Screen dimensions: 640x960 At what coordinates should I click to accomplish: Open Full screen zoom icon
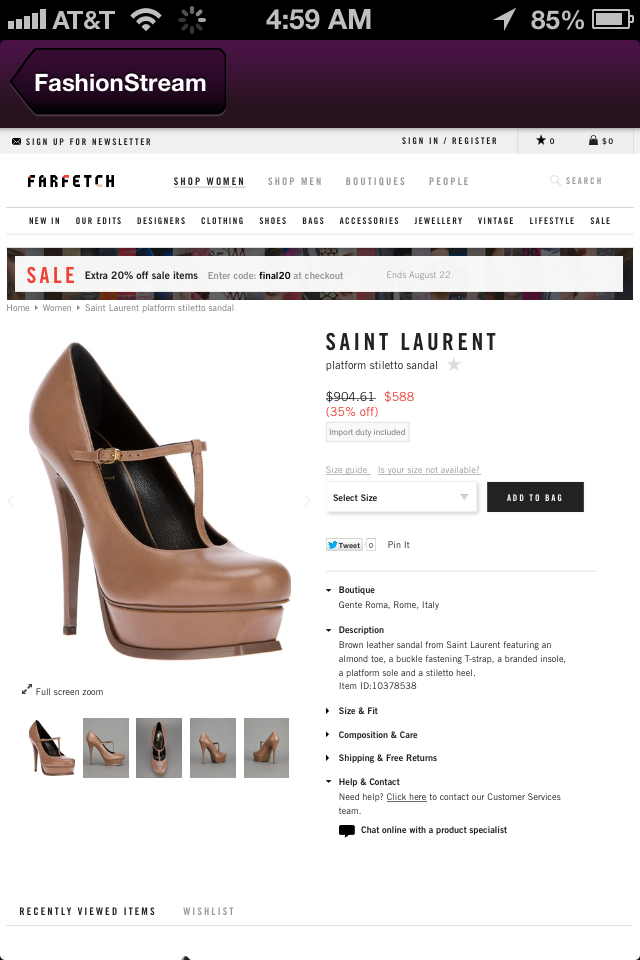(26, 689)
